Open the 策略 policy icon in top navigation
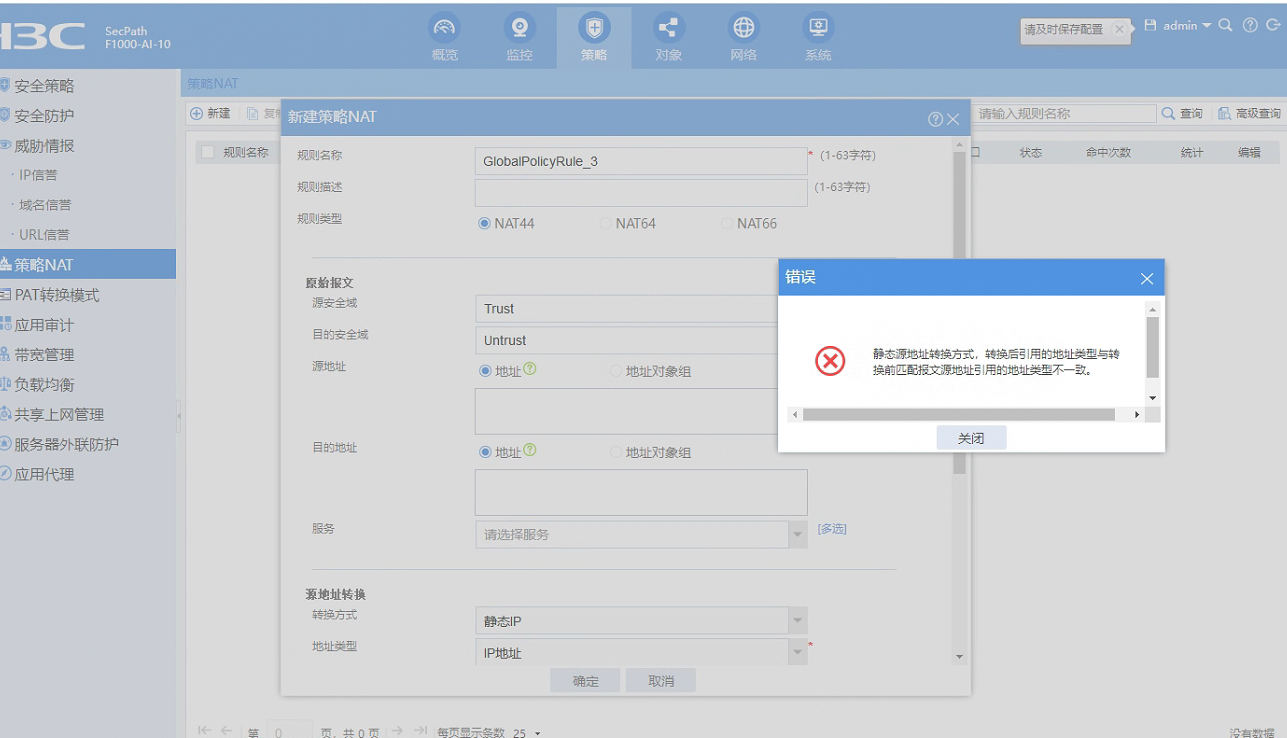The height and width of the screenshot is (738, 1287). [x=594, y=27]
